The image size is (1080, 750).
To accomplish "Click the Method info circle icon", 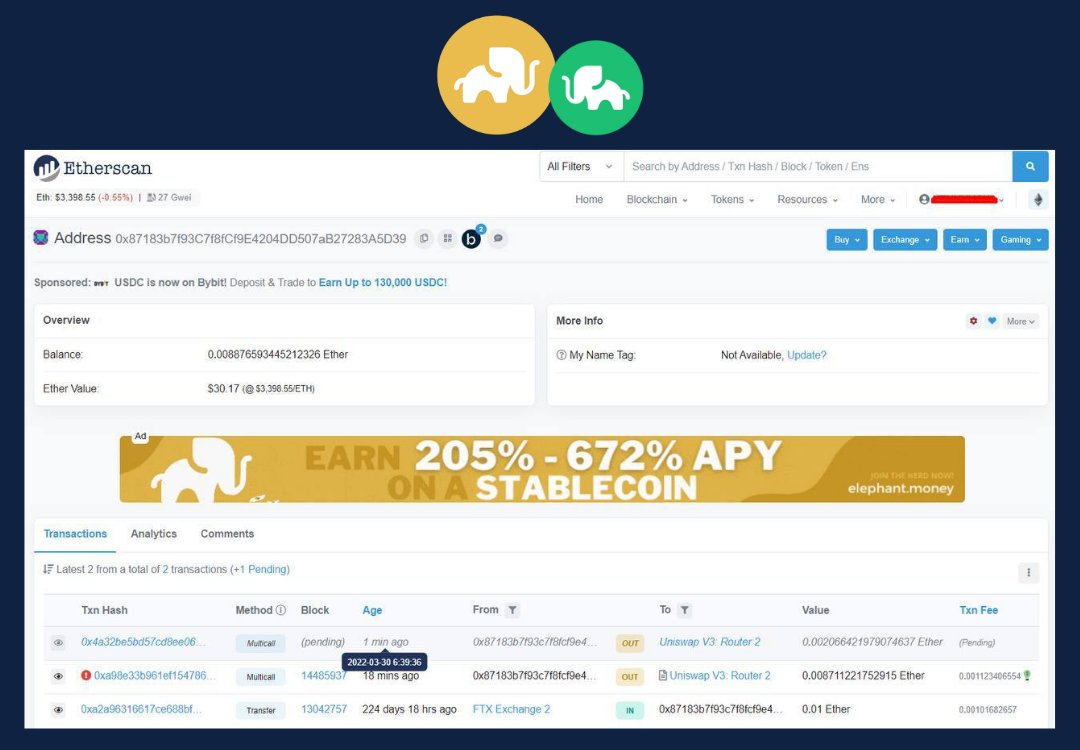I will point(281,610).
